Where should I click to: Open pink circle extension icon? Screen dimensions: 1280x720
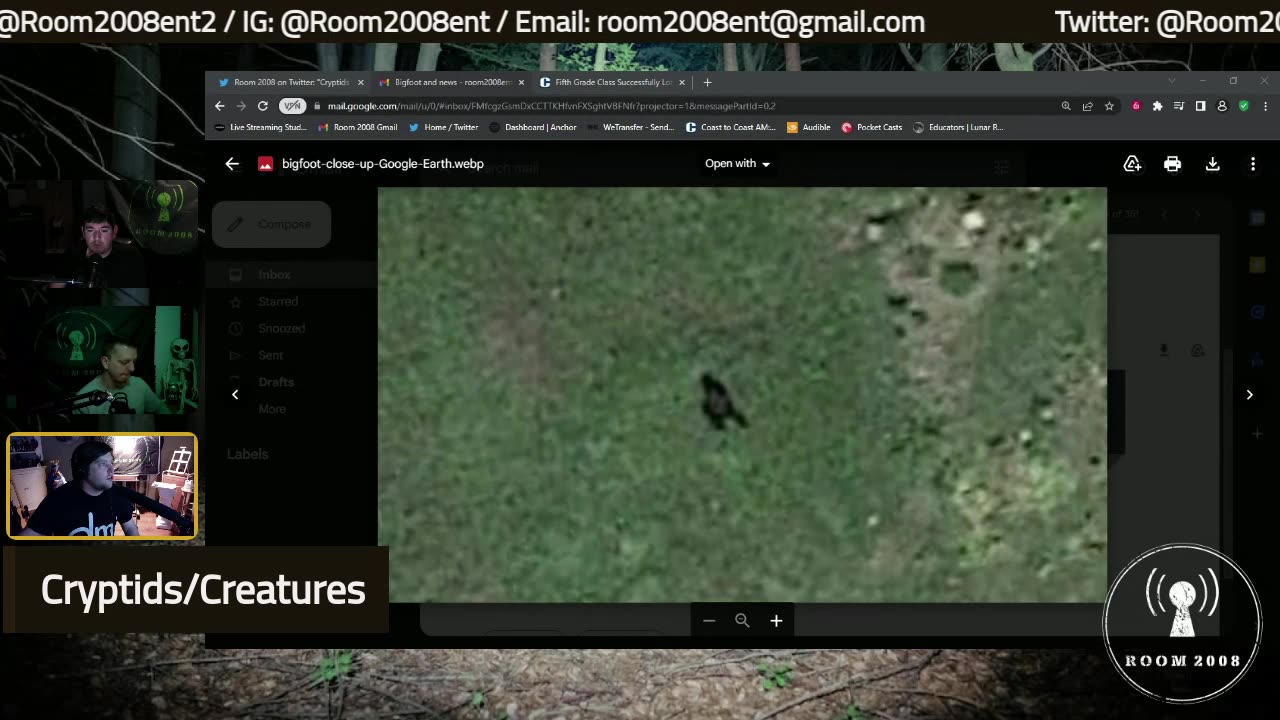coord(1136,106)
